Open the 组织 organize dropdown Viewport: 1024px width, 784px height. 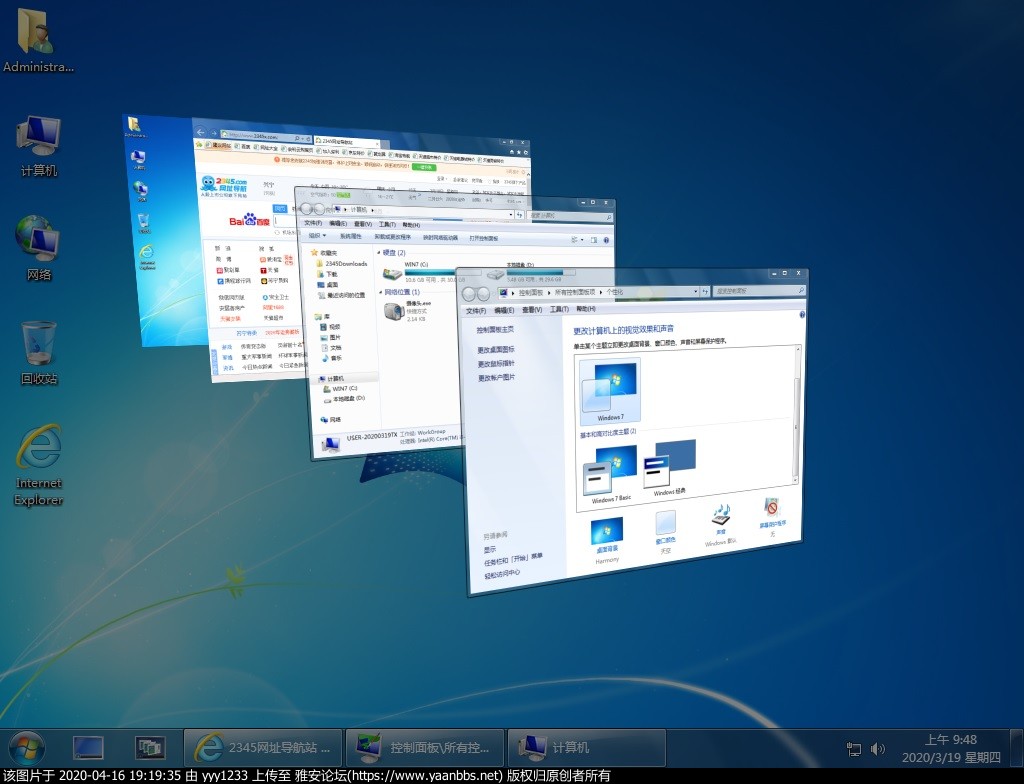(317, 236)
